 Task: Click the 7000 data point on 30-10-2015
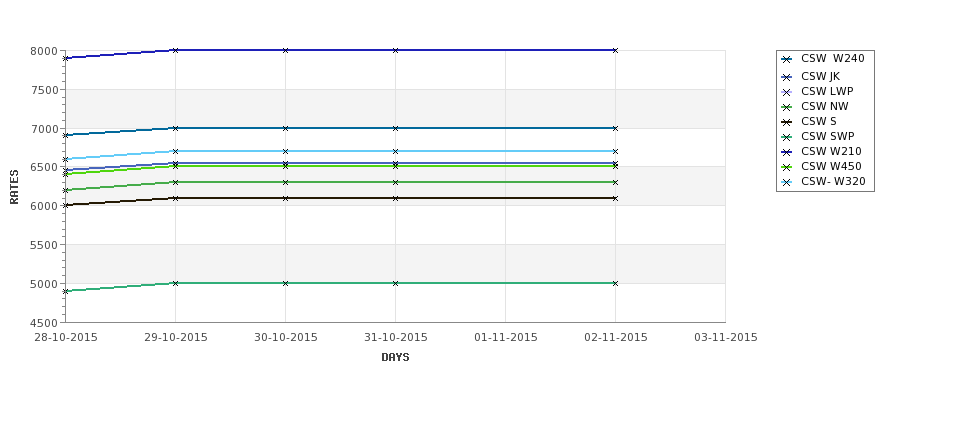[285, 129]
